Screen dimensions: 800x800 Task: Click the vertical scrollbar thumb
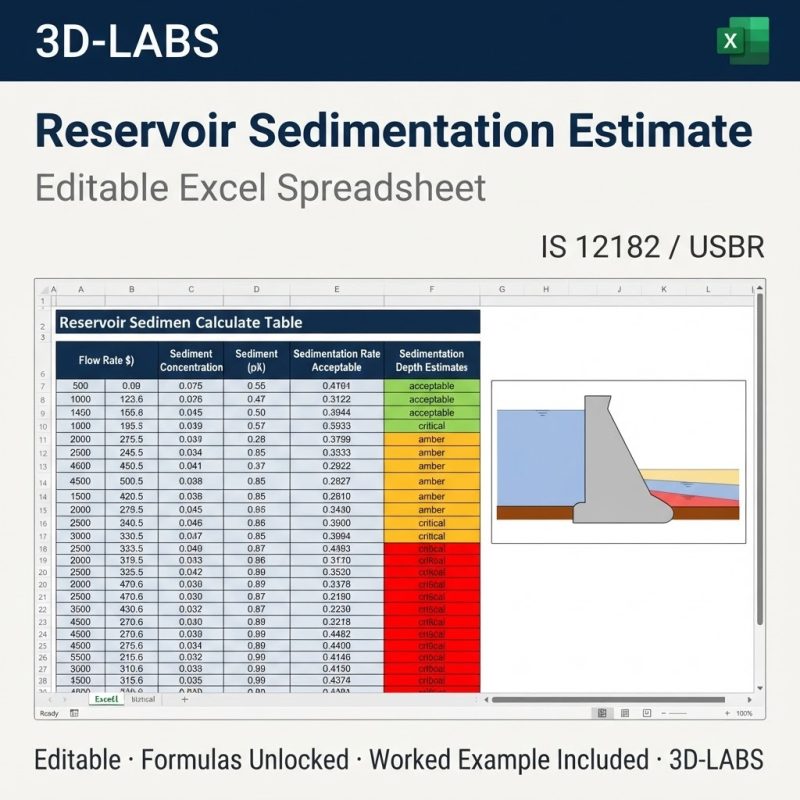point(760,459)
